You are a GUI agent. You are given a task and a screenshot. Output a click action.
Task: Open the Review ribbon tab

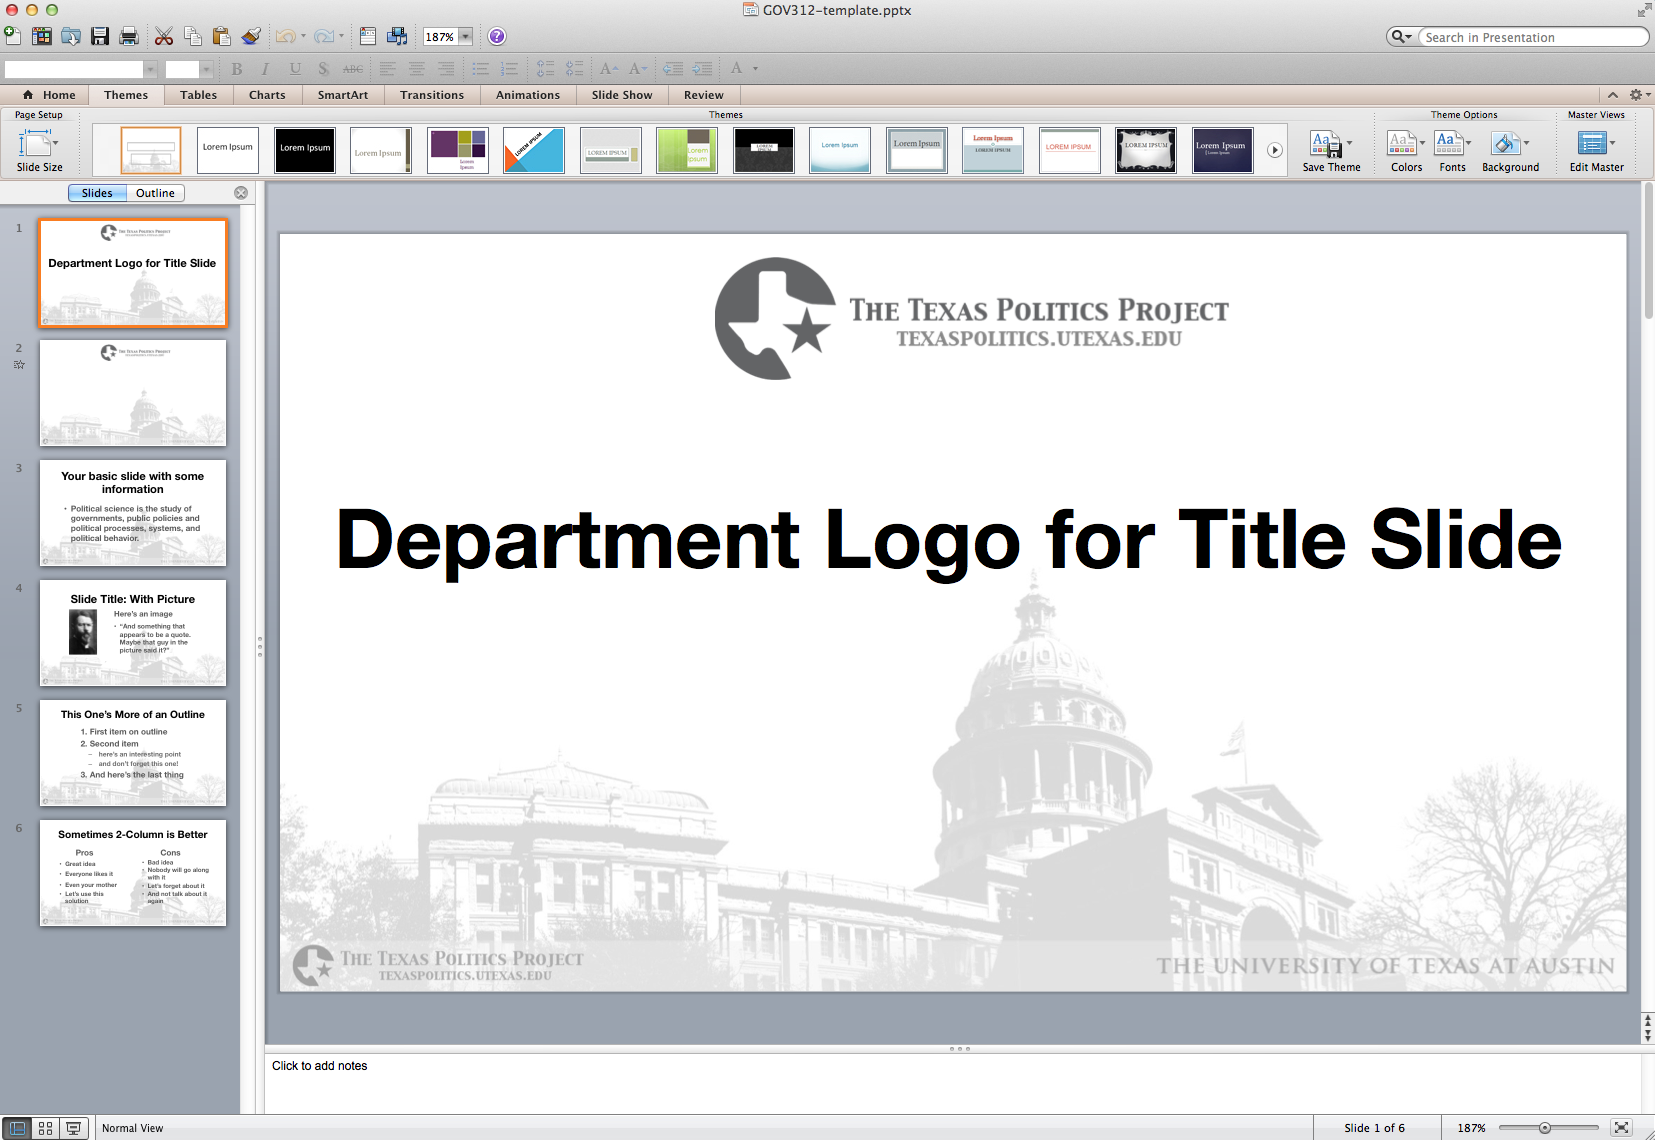click(704, 95)
